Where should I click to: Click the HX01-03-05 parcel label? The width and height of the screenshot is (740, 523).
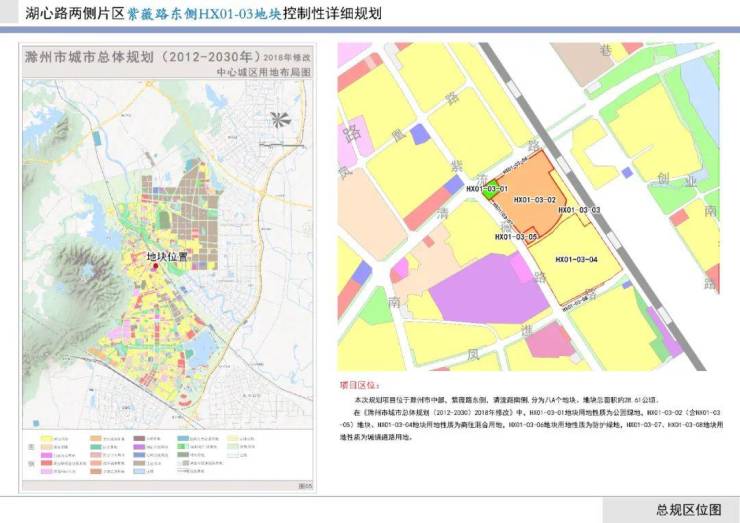tap(516, 237)
